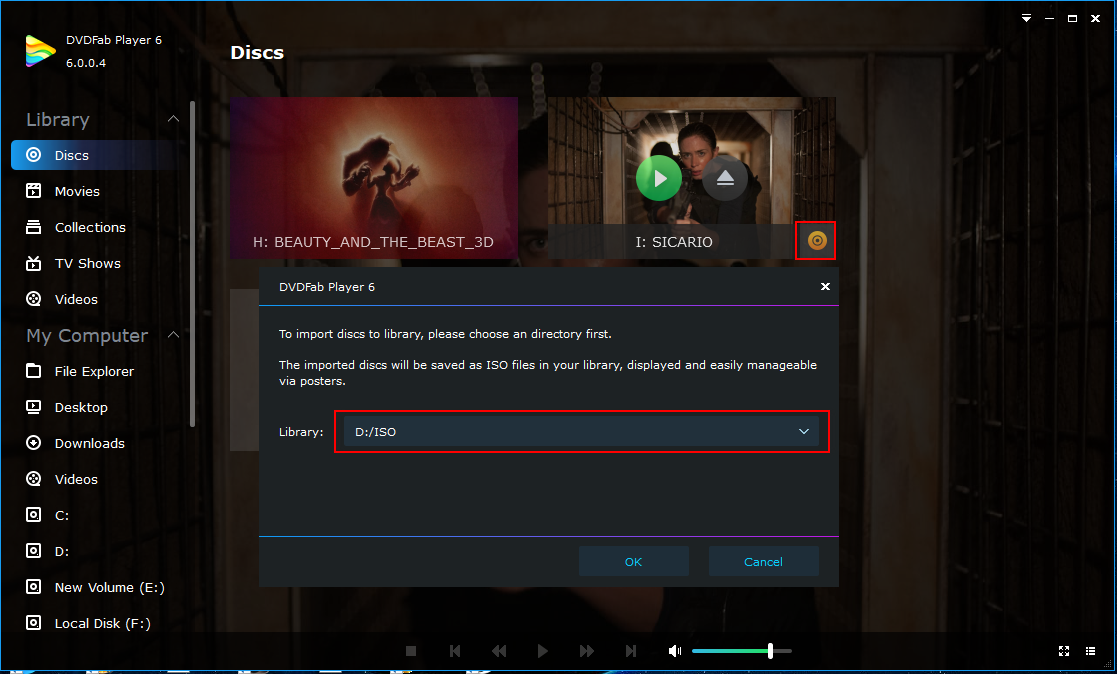Click the DVDFab Player 6 logo icon

tap(41, 51)
